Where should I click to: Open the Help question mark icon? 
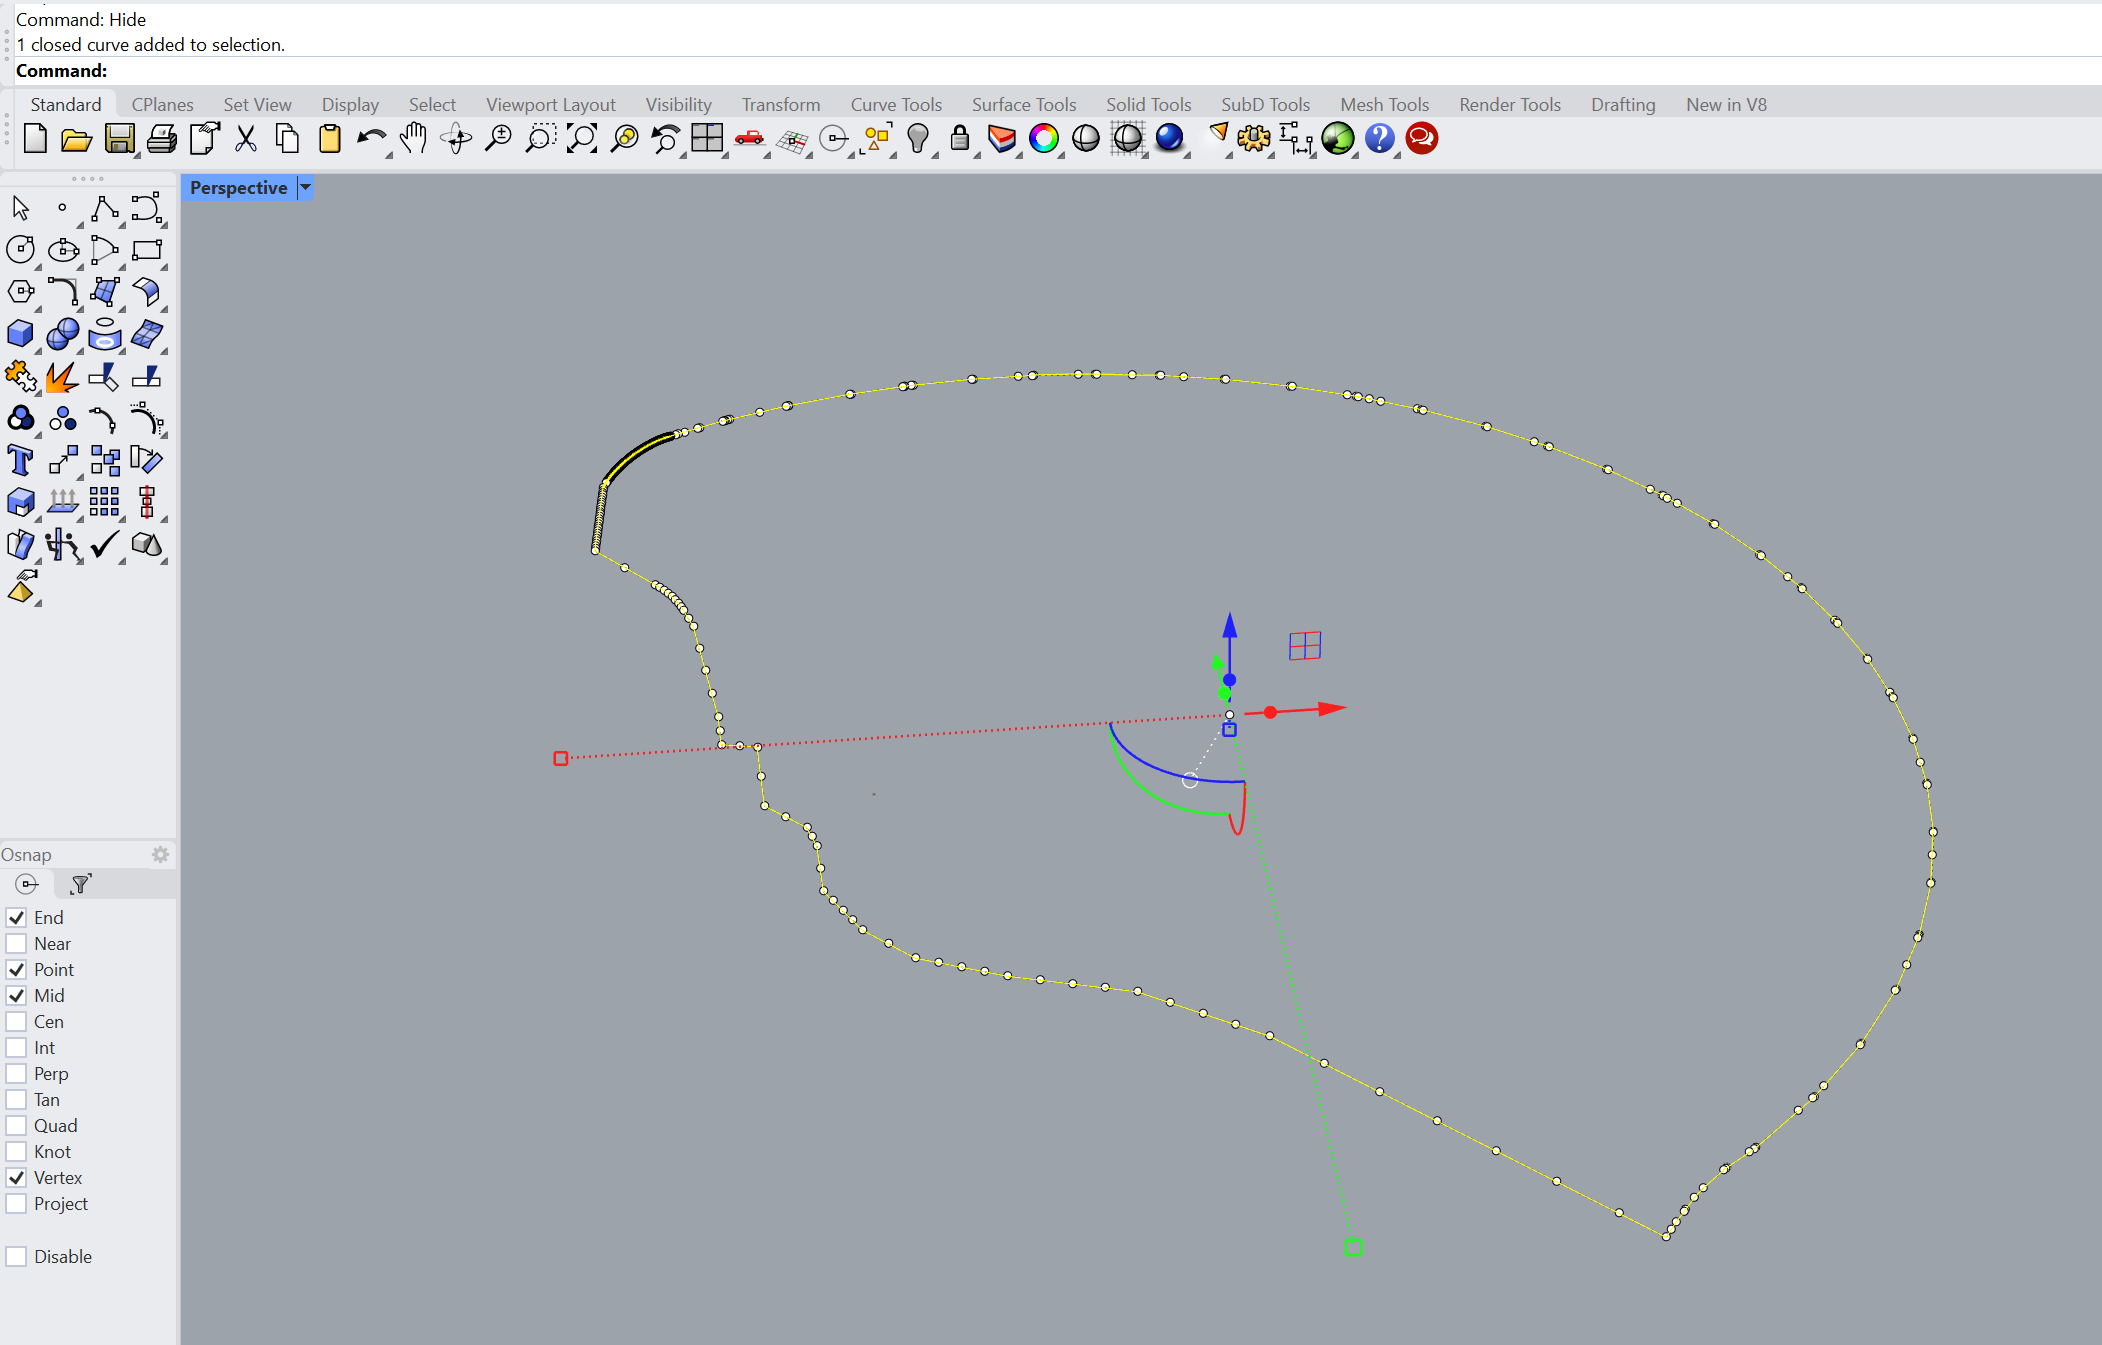[1379, 139]
